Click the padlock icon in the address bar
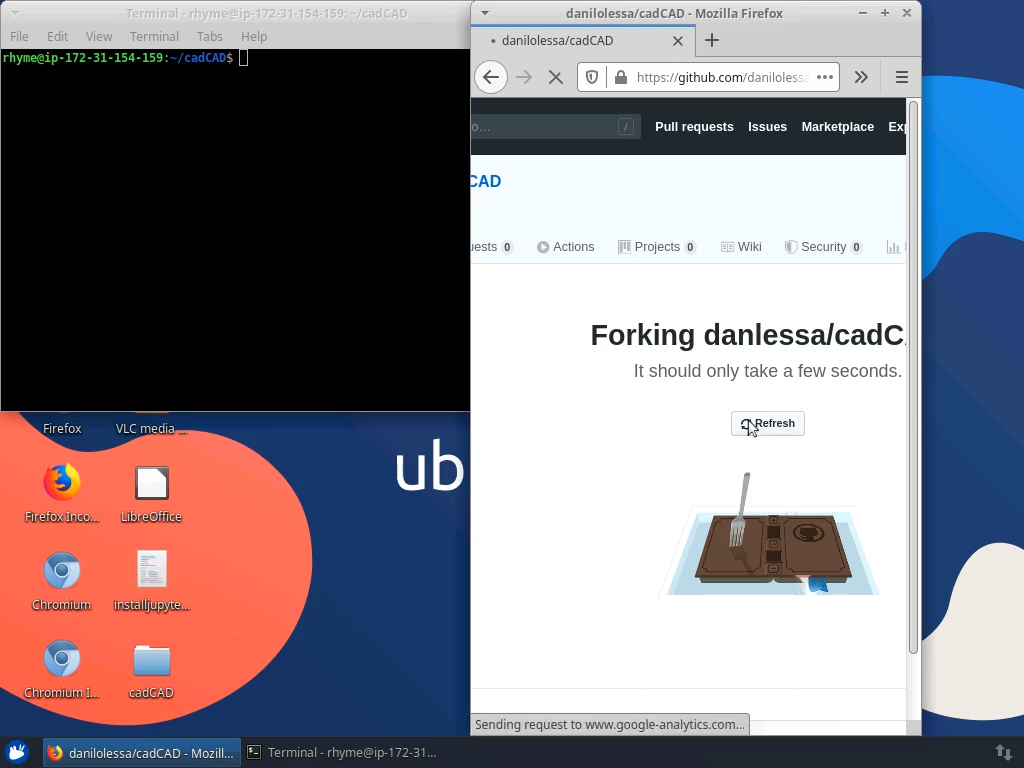Image resolution: width=1024 pixels, height=768 pixels. (620, 77)
